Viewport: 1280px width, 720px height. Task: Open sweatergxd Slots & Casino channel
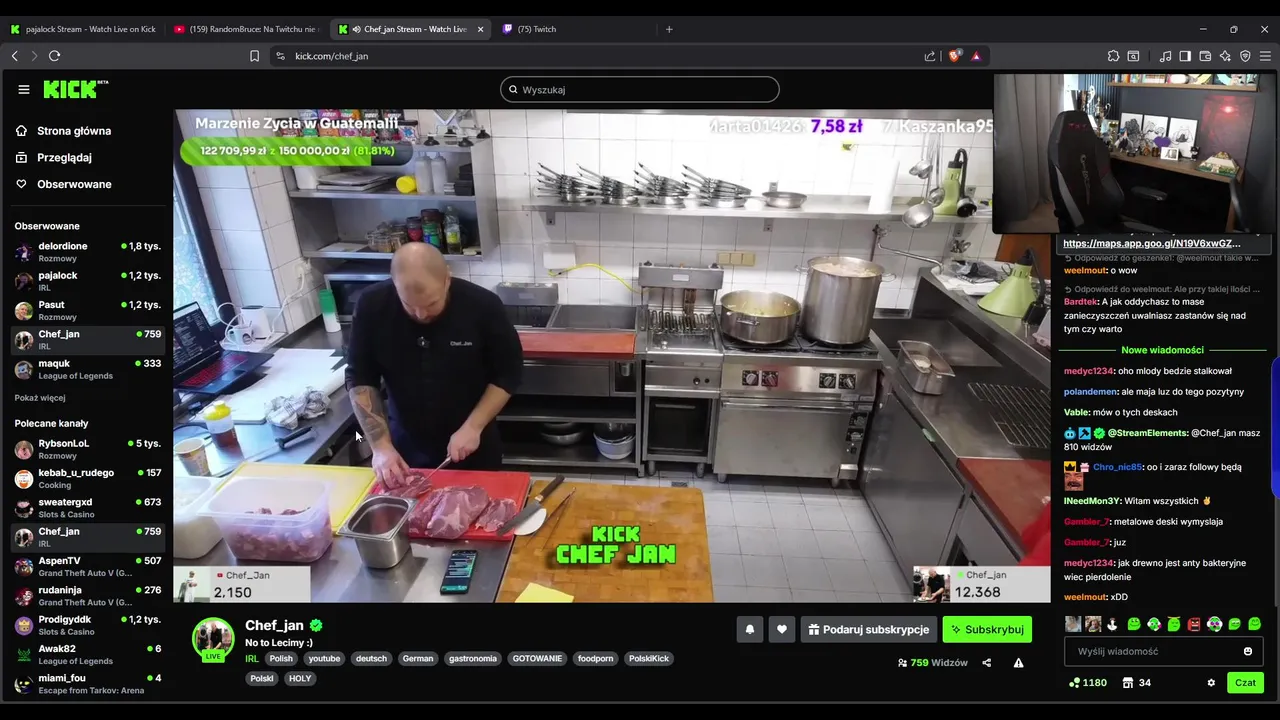(86, 508)
